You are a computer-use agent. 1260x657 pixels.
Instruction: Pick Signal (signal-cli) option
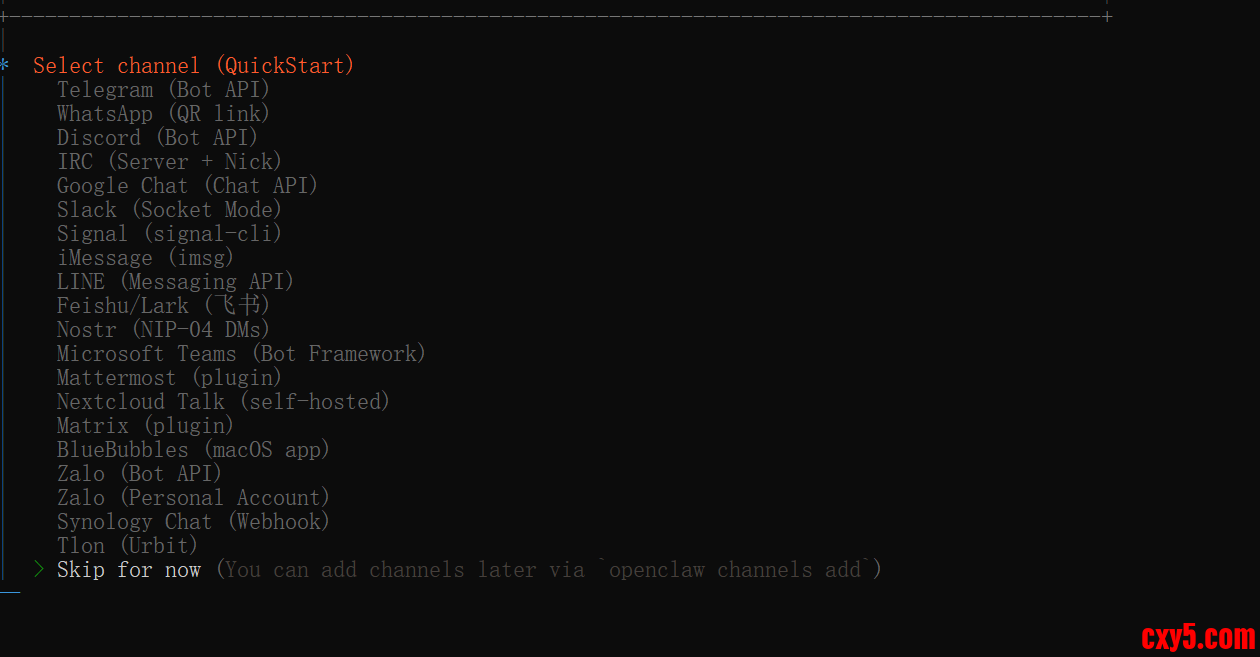(x=169, y=234)
